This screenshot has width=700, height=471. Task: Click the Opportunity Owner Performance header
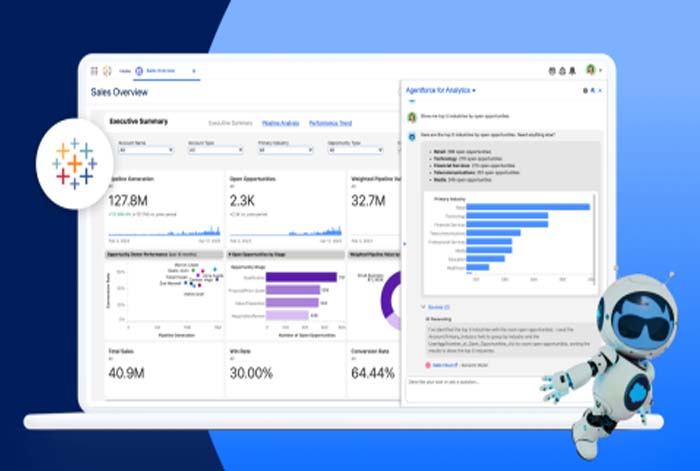tap(164, 254)
